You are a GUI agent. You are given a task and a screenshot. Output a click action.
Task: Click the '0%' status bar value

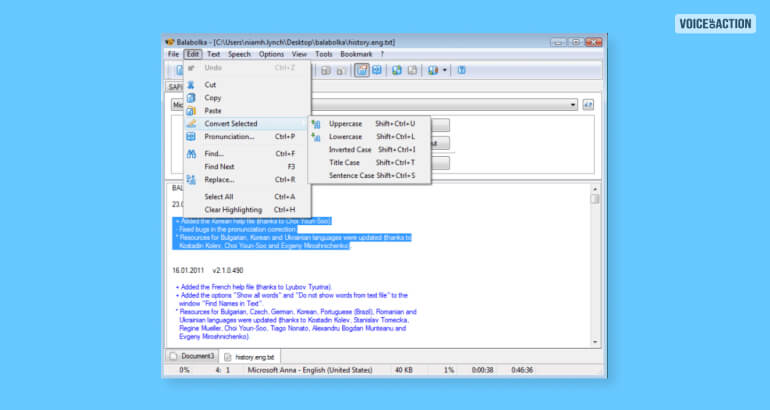(184, 370)
